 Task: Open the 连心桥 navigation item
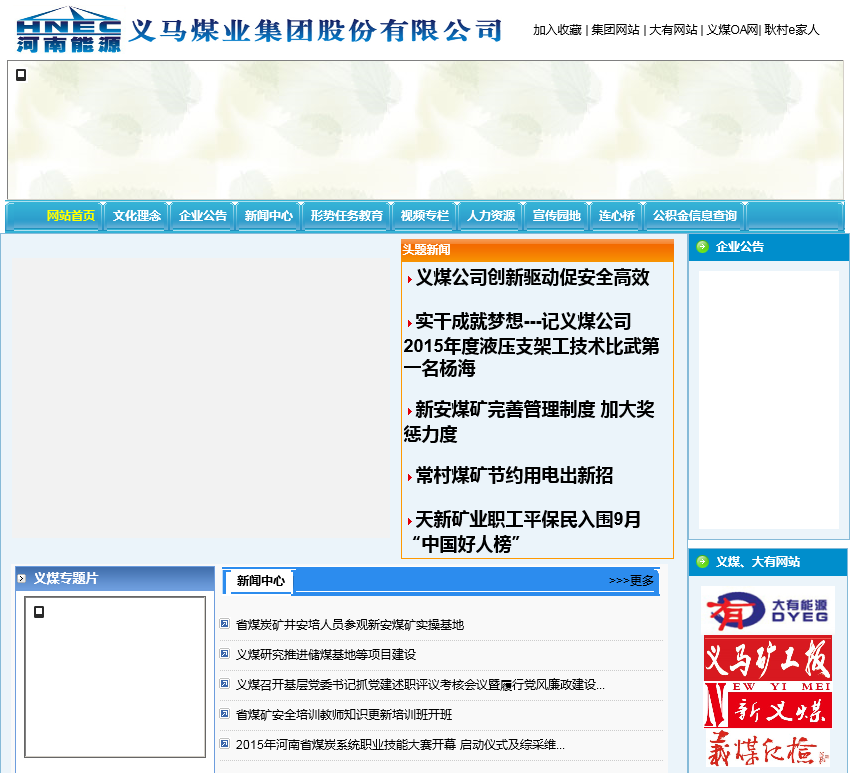click(617, 216)
